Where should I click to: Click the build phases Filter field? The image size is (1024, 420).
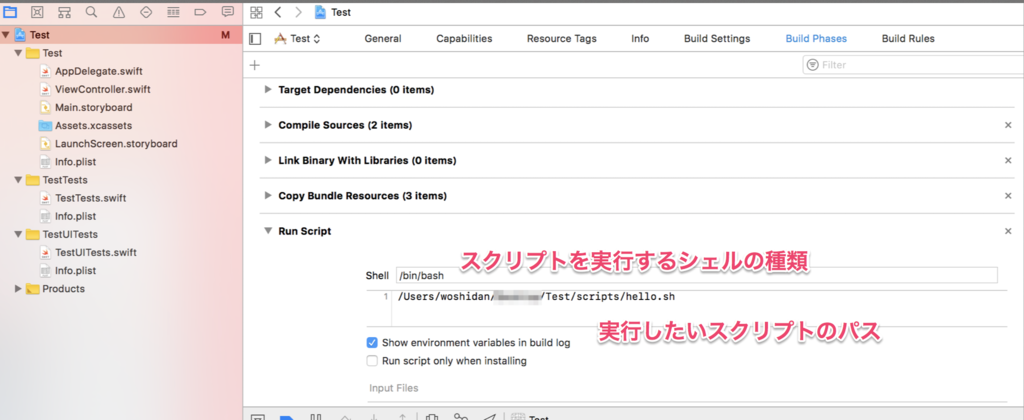click(913, 65)
